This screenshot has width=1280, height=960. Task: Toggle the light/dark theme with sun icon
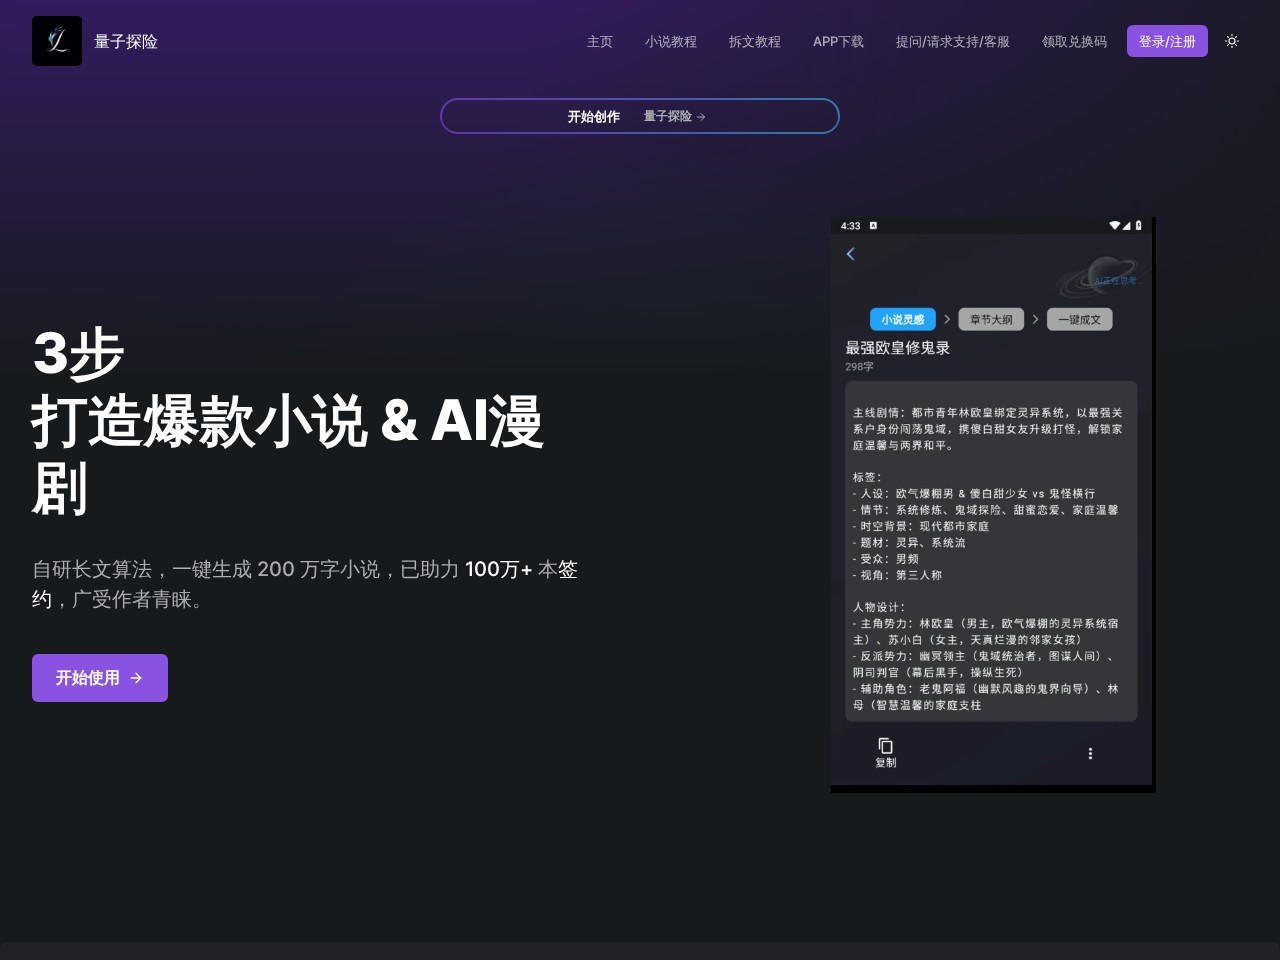1232,41
